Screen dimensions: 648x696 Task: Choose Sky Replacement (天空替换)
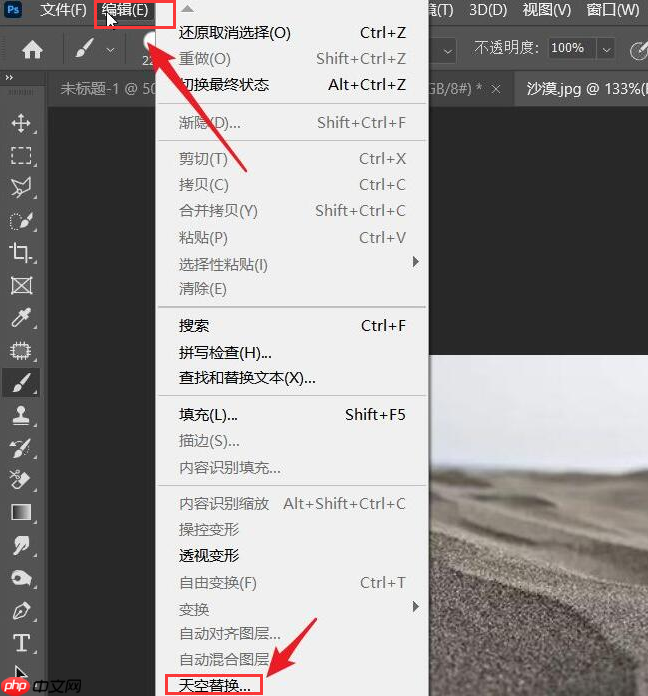214,685
